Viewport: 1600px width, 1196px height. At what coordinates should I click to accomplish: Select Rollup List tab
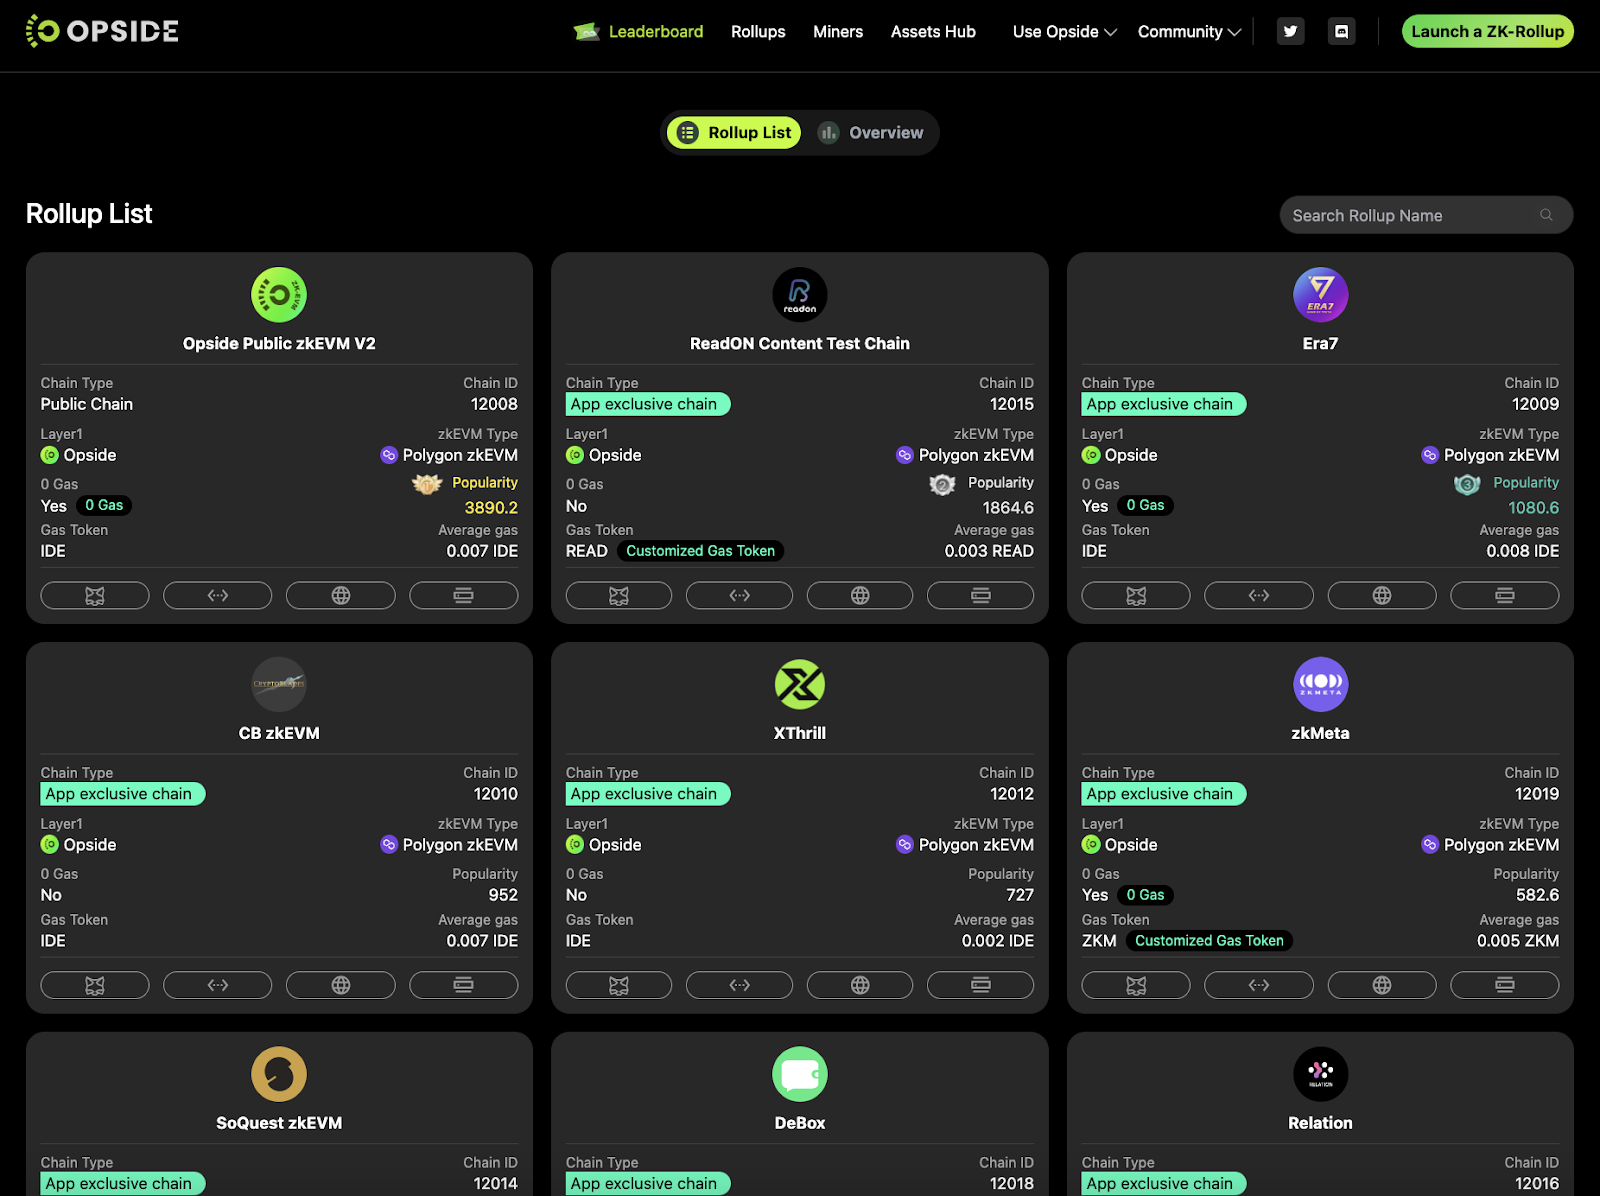pos(734,132)
